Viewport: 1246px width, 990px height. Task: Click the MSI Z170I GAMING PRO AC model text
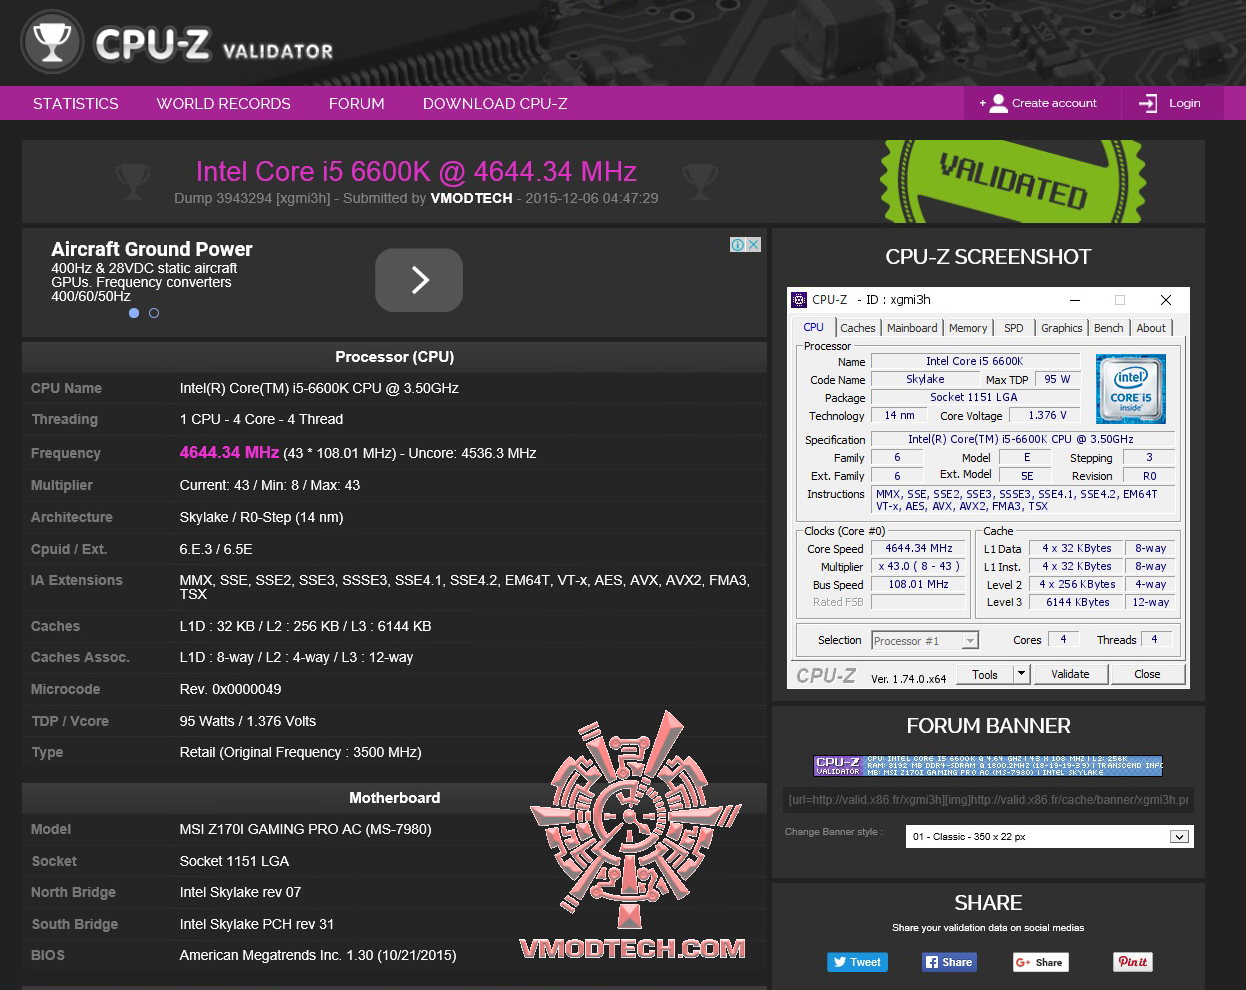tap(305, 829)
